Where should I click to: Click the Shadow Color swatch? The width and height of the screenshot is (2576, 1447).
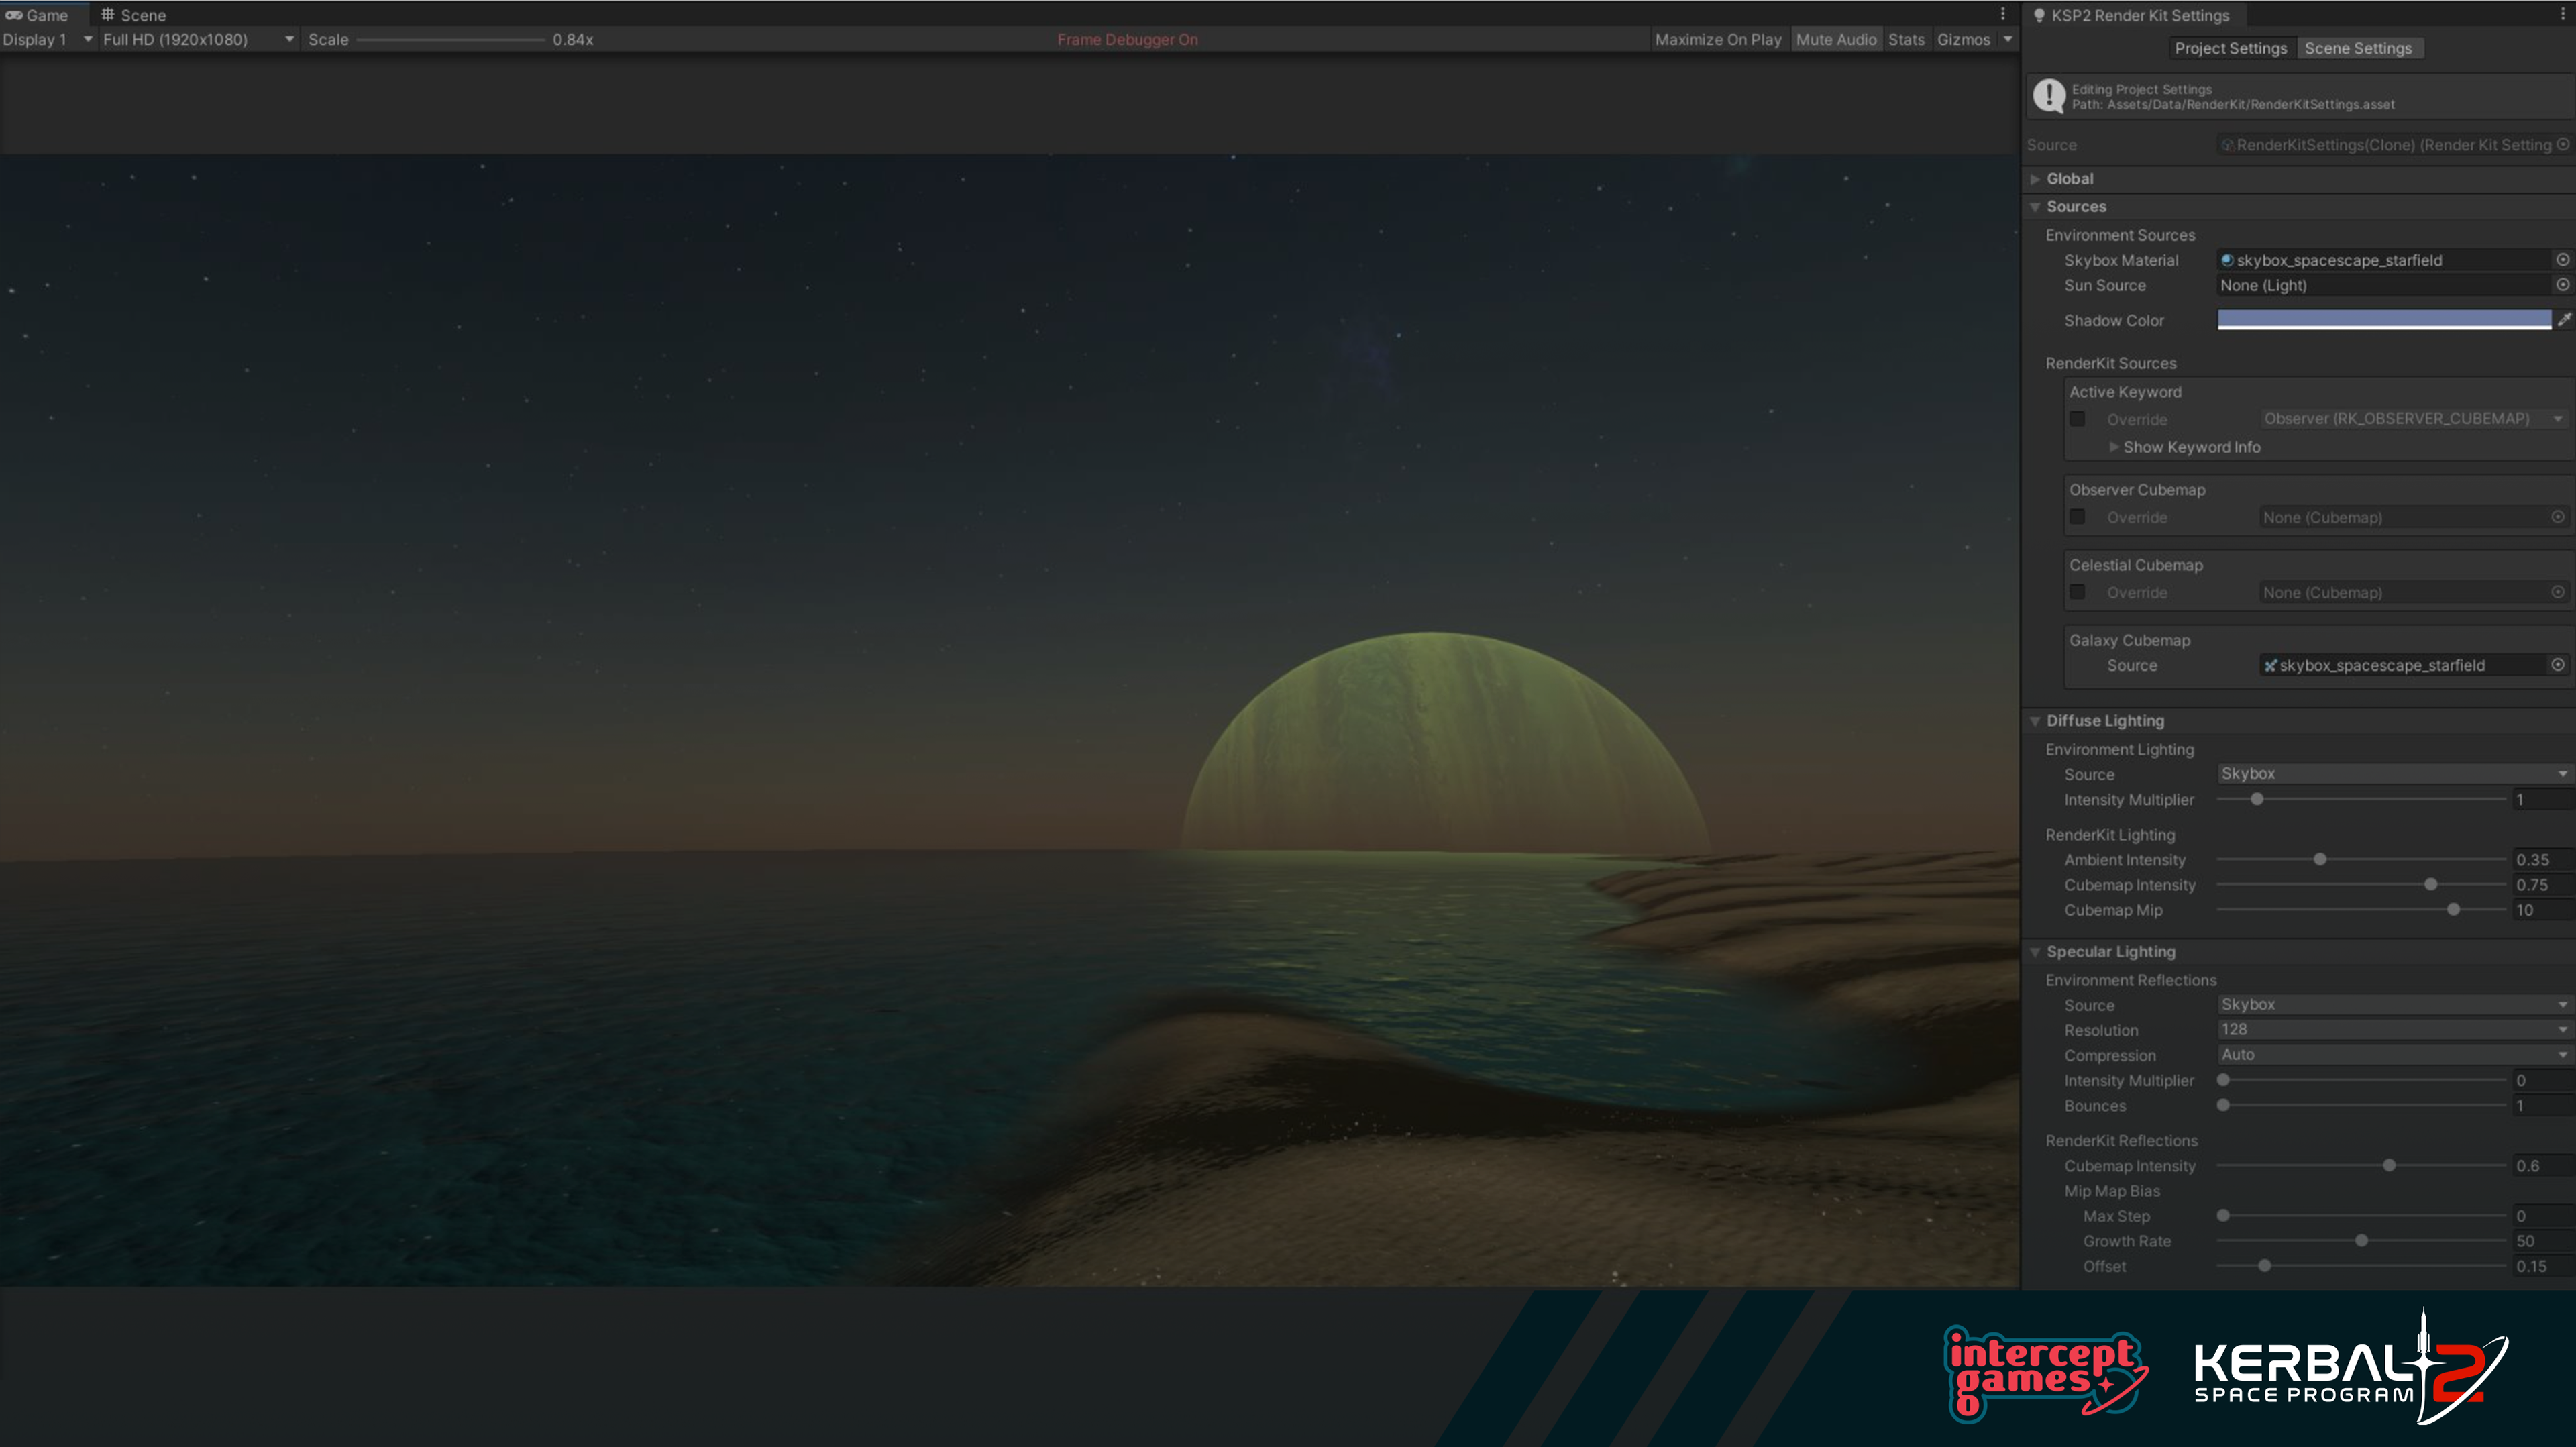[2384, 320]
